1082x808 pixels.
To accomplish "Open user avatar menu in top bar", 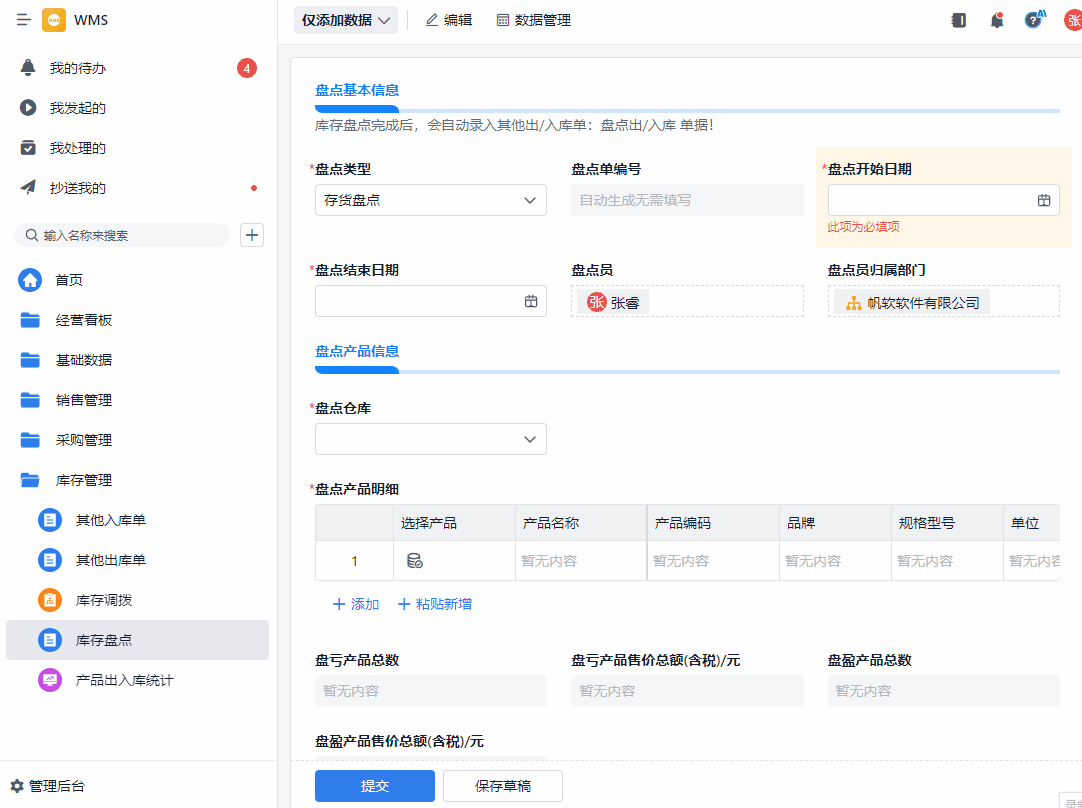I will (1072, 20).
